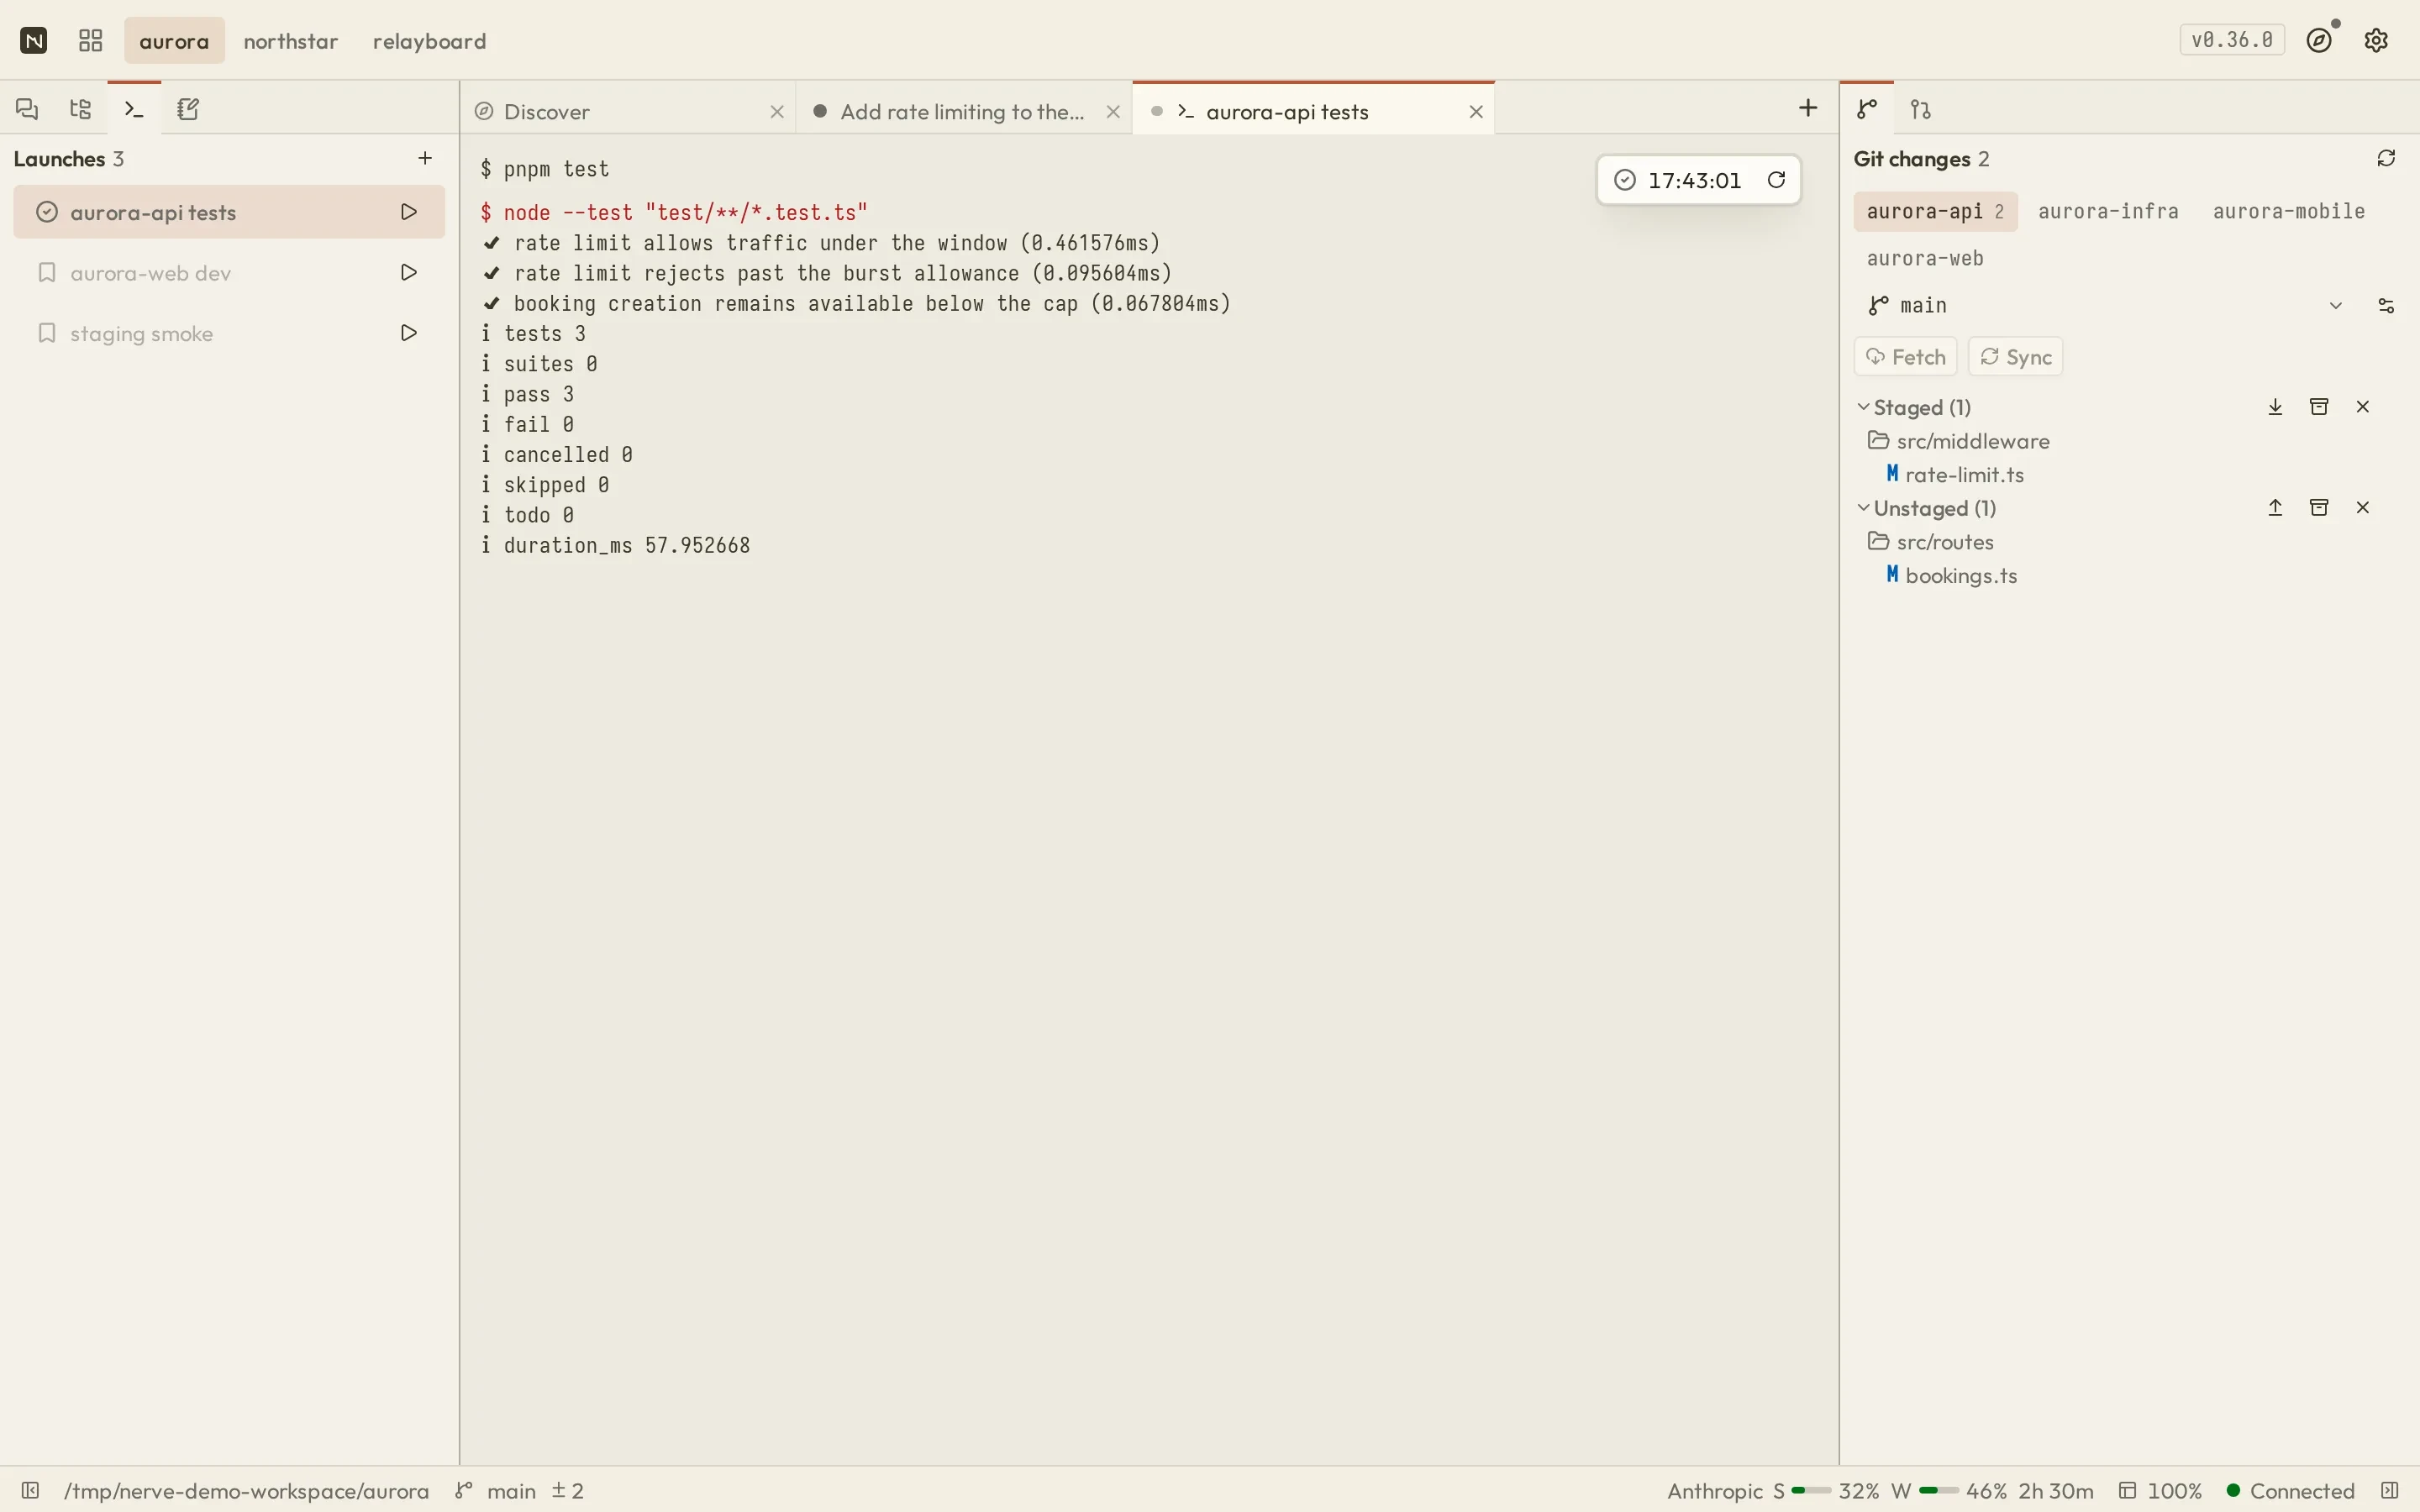Screen dimensions: 2420x1512
Task: Open the file tree sidebar icon
Action: click(81, 109)
